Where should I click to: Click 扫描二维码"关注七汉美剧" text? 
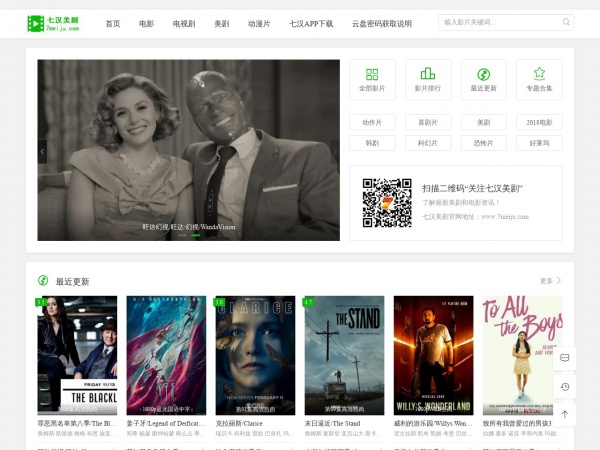point(473,188)
